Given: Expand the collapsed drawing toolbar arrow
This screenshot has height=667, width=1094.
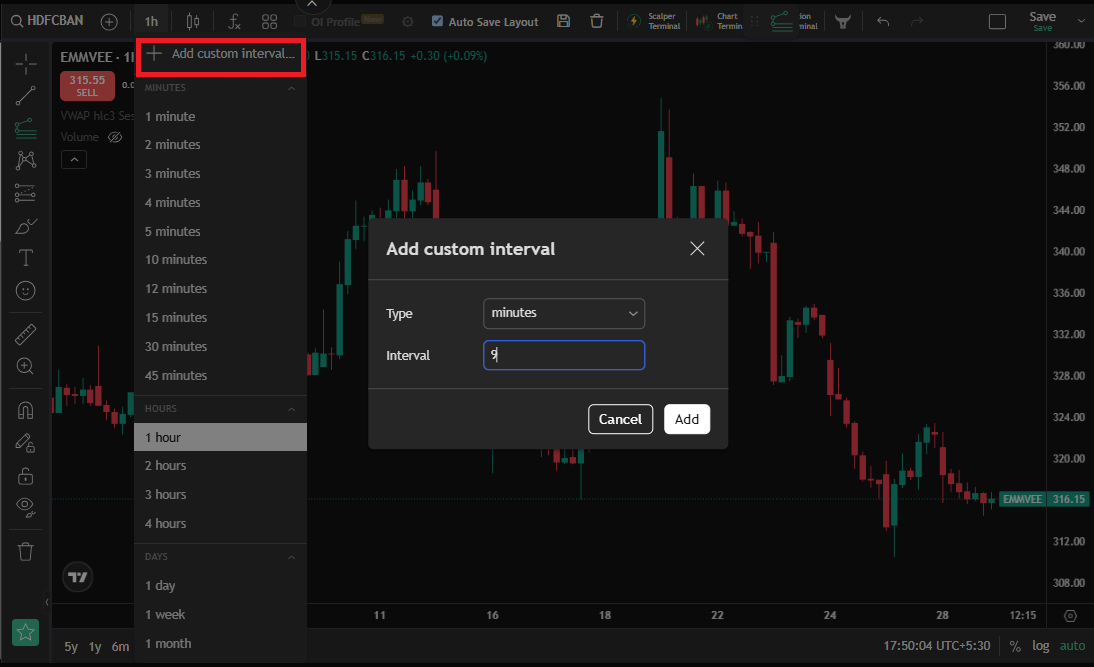Looking at the screenshot, I should (47, 602).
